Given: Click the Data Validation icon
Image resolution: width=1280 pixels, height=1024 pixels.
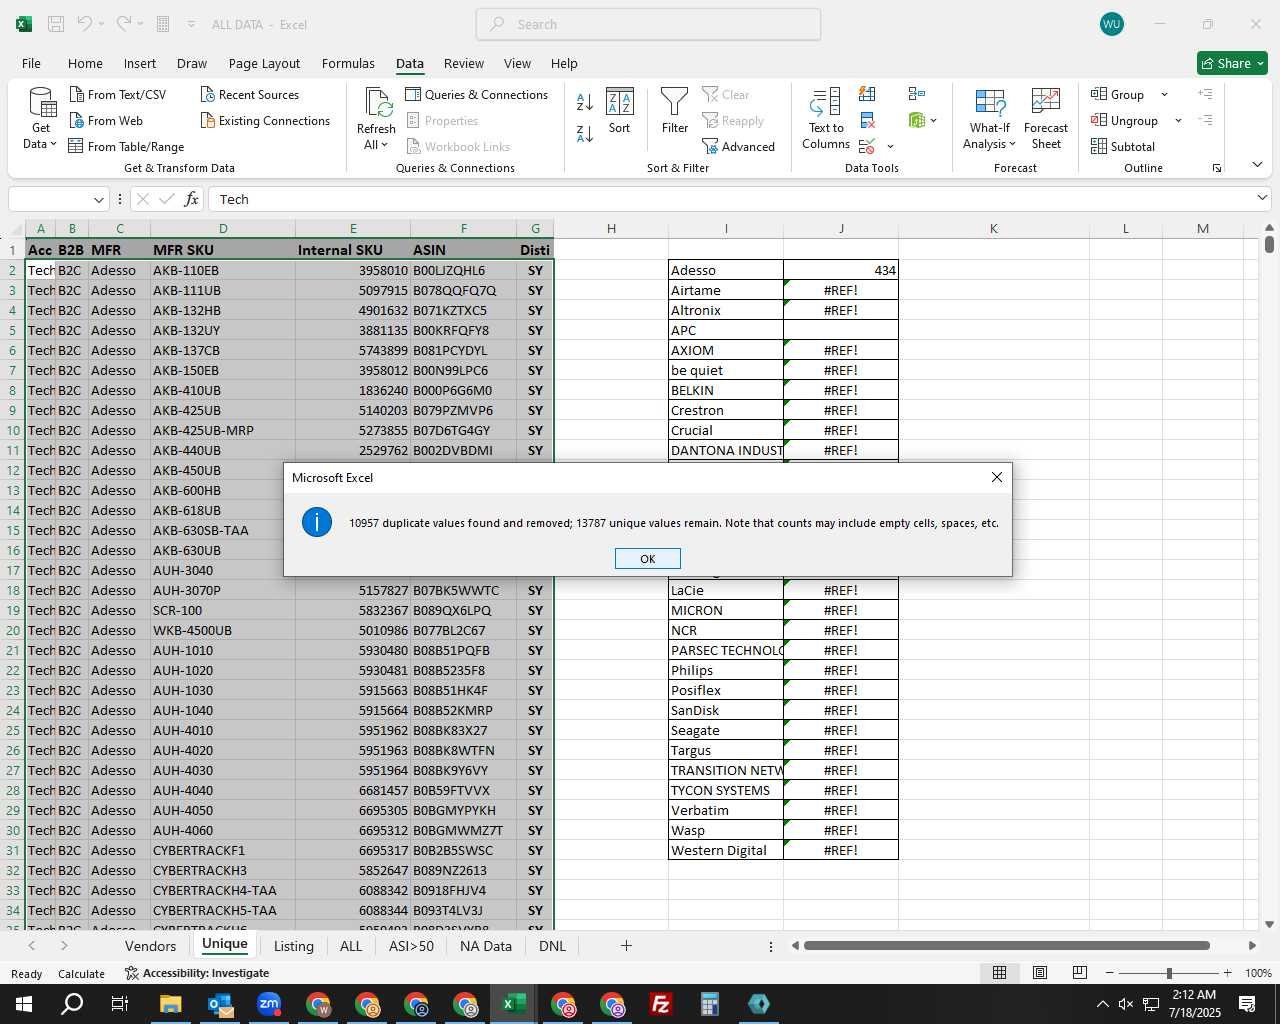Looking at the screenshot, I should coord(867,147).
